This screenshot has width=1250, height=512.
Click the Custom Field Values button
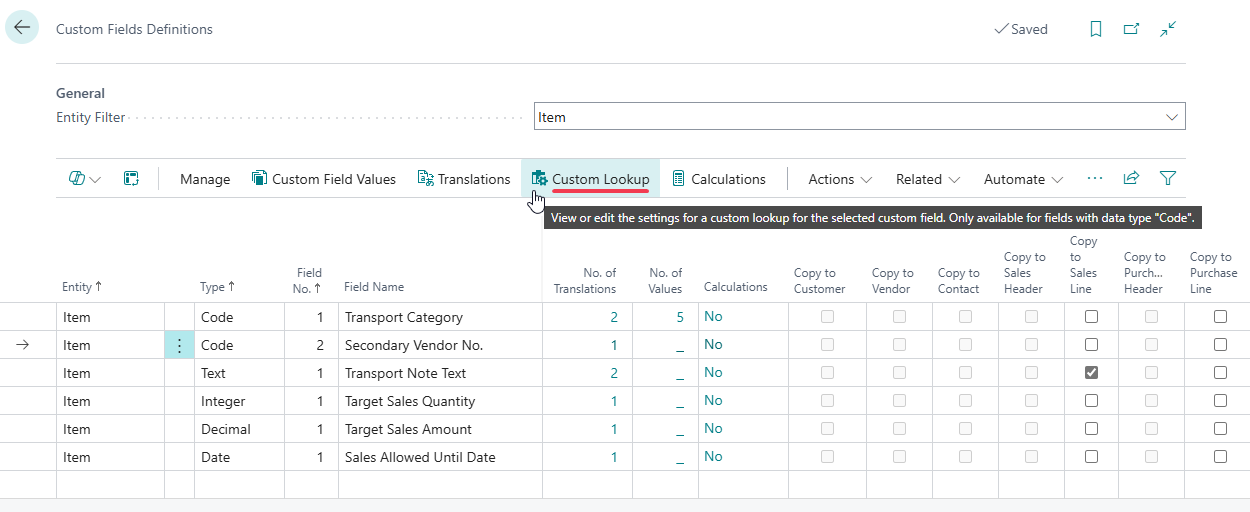pyautogui.click(x=323, y=179)
